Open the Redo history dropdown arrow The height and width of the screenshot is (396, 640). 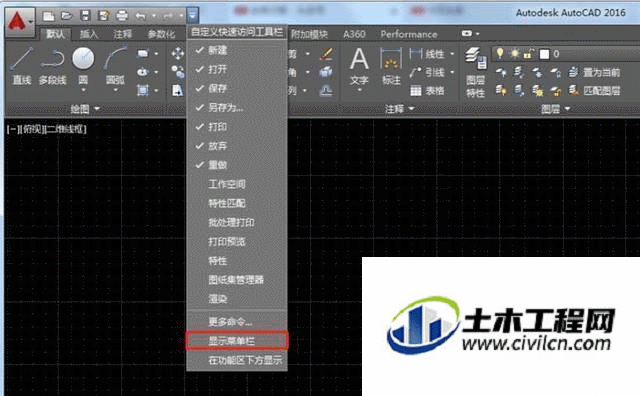[181, 16]
